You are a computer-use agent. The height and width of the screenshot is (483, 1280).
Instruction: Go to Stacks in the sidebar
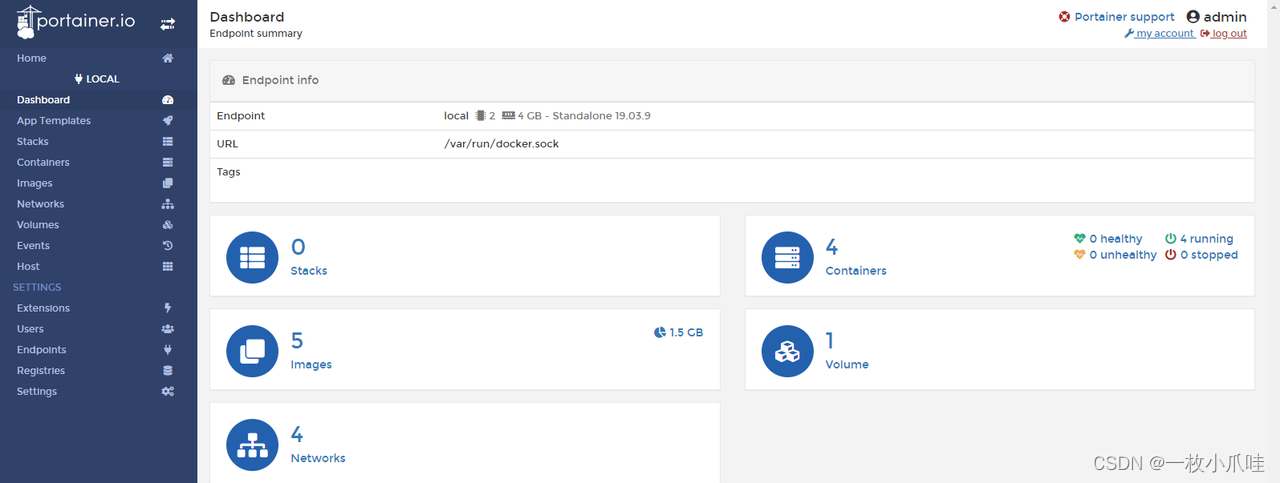(x=98, y=142)
